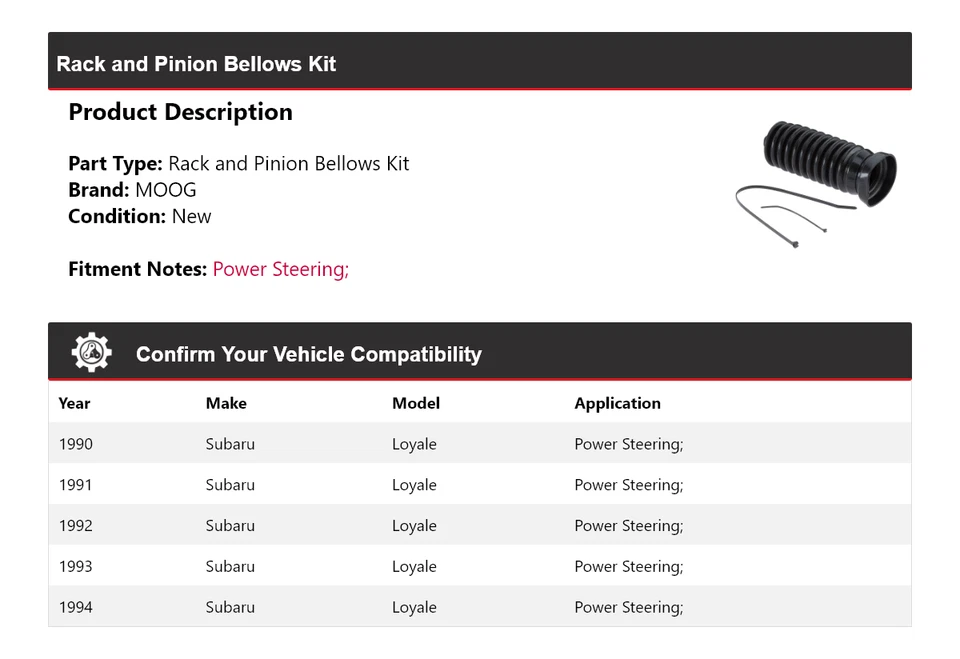960x659 pixels.
Task: Open the red Power Steering fitment notes link
Action: click(x=280, y=269)
